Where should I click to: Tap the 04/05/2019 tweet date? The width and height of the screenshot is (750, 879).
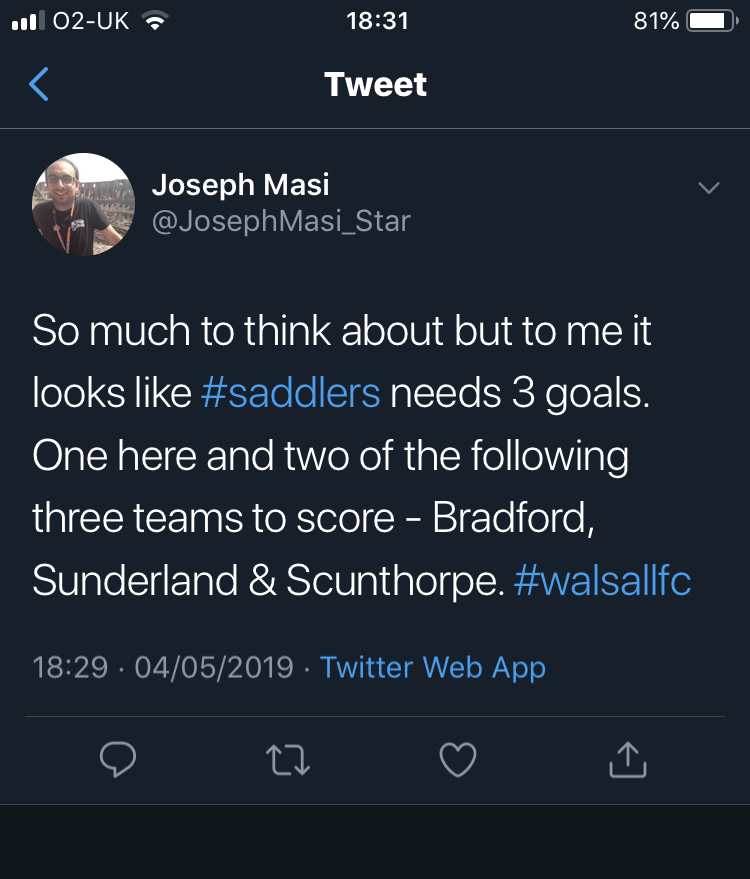point(214,667)
